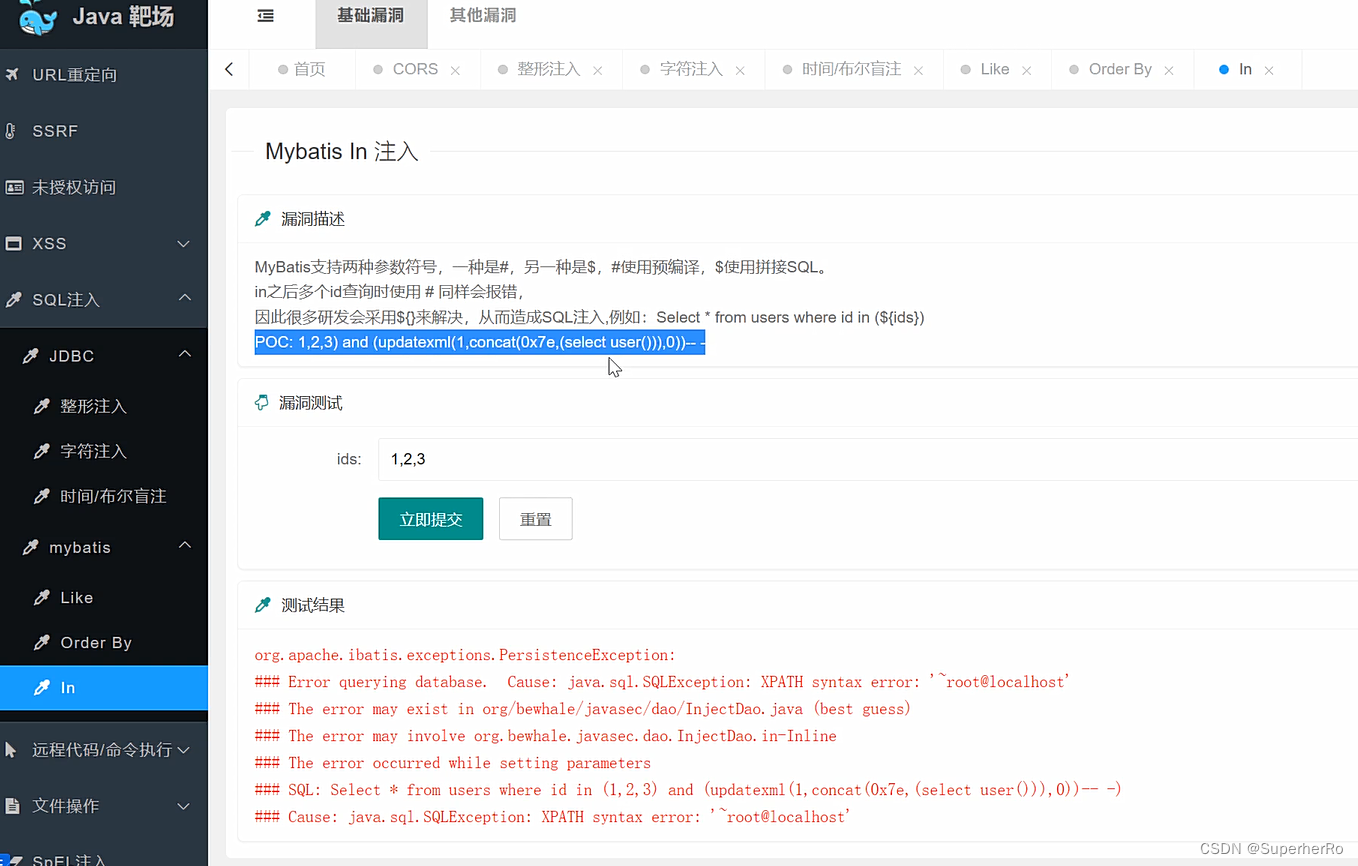This screenshot has width=1358, height=866.
Task: Click the '### Error querying database' line
Action: pos(662,682)
